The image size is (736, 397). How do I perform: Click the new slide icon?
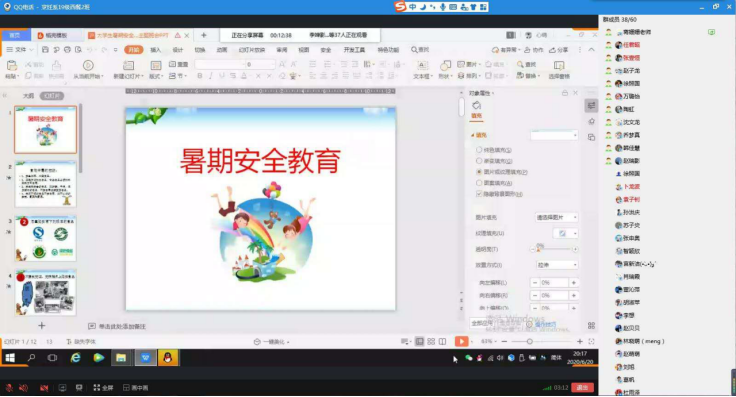pos(128,65)
